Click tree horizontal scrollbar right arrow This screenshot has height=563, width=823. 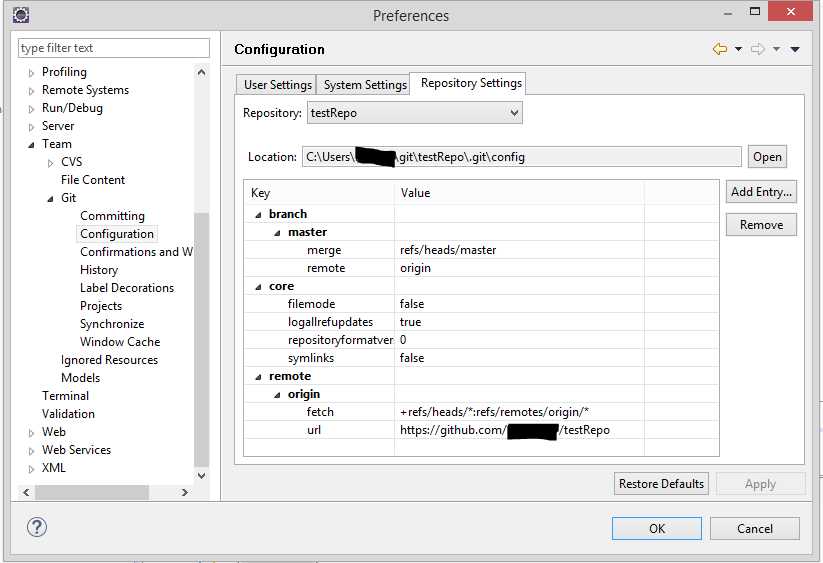click(x=184, y=492)
